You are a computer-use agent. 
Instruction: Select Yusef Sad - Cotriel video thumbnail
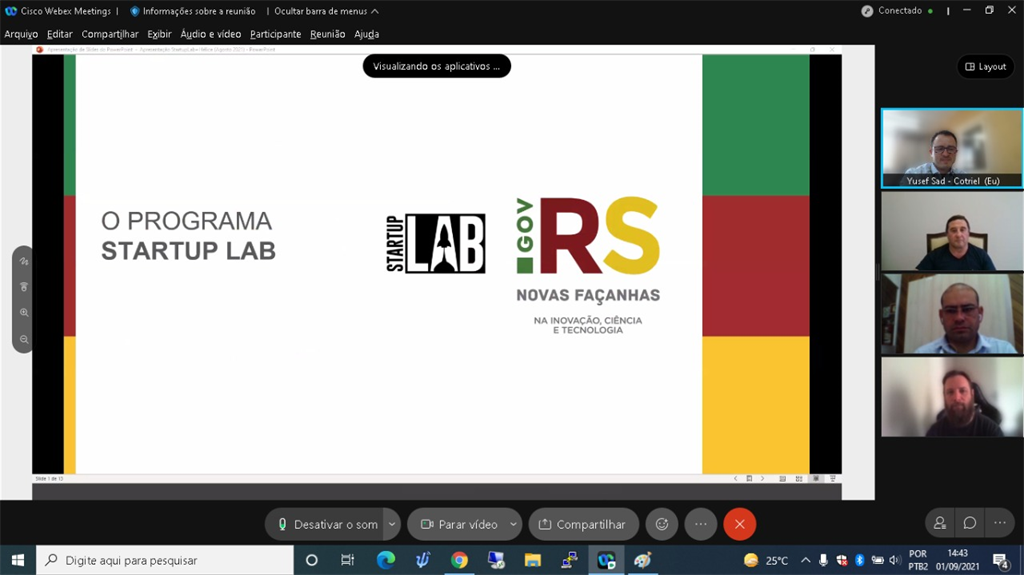952,148
